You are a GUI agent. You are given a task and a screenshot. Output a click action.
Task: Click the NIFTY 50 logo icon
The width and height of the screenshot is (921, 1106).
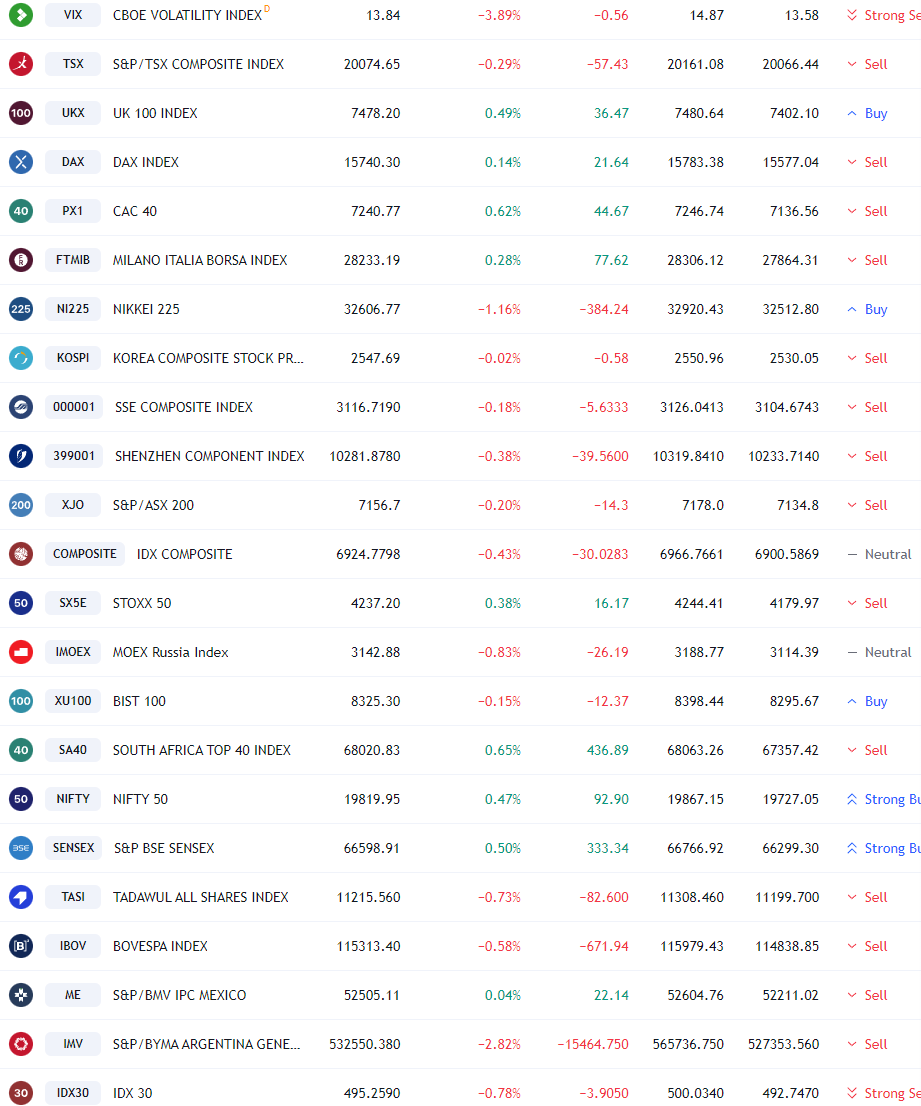pos(21,799)
